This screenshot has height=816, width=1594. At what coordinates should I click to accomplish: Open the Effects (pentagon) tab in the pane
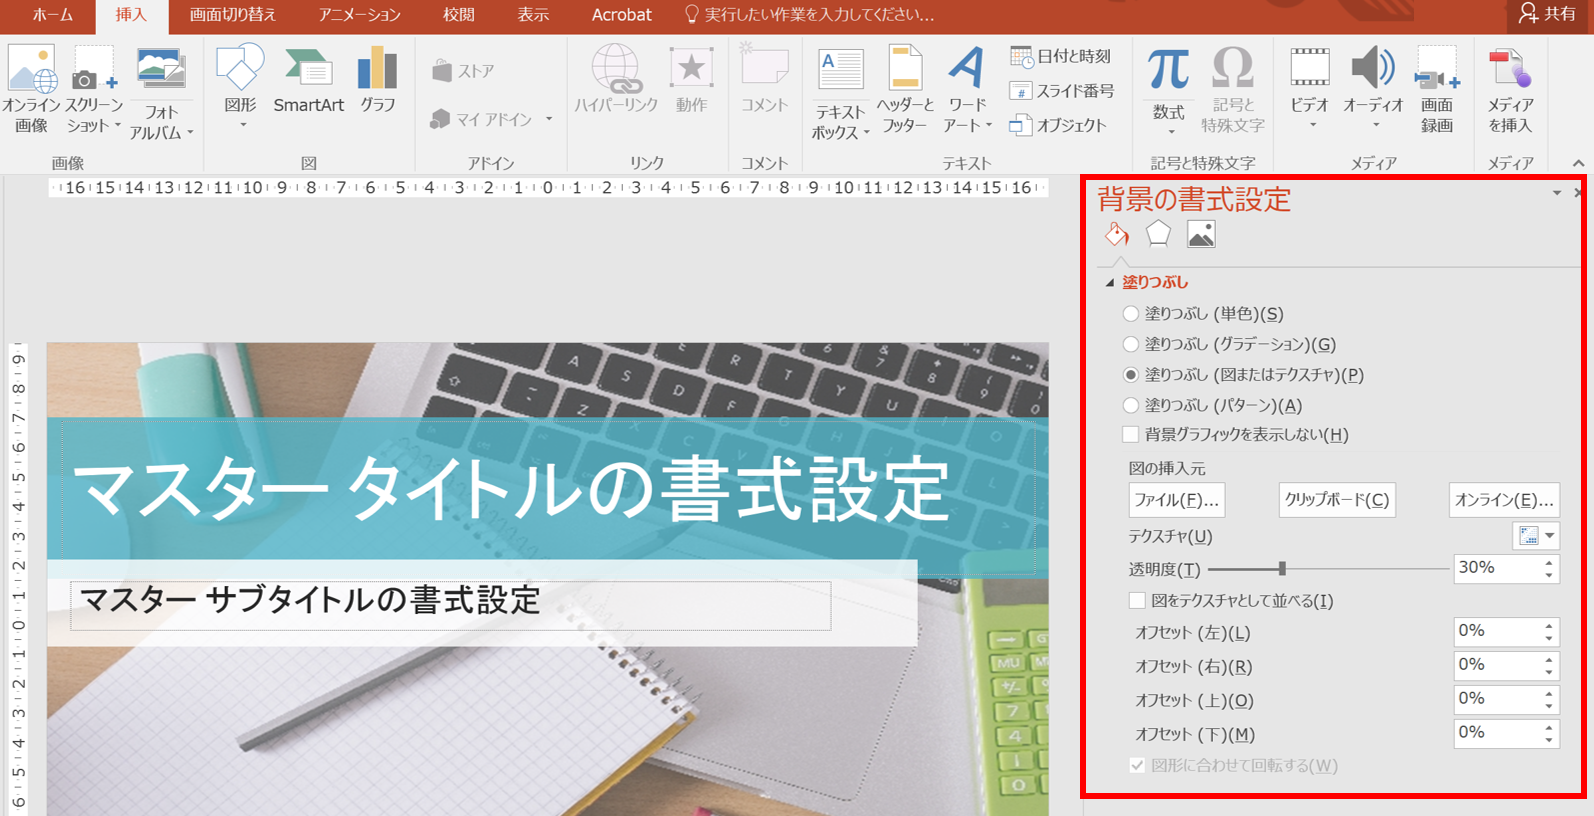[x=1158, y=234]
